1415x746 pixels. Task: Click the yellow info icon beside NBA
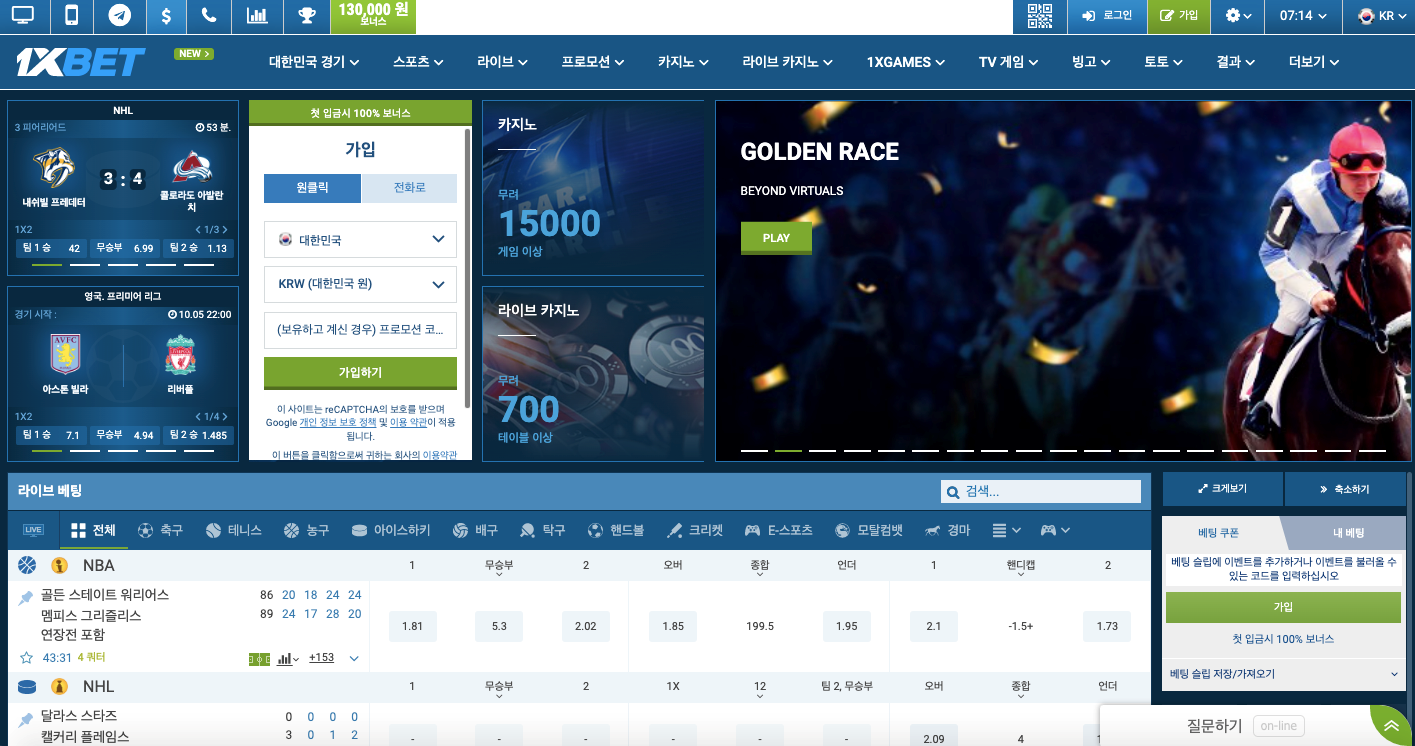click(x=59, y=565)
